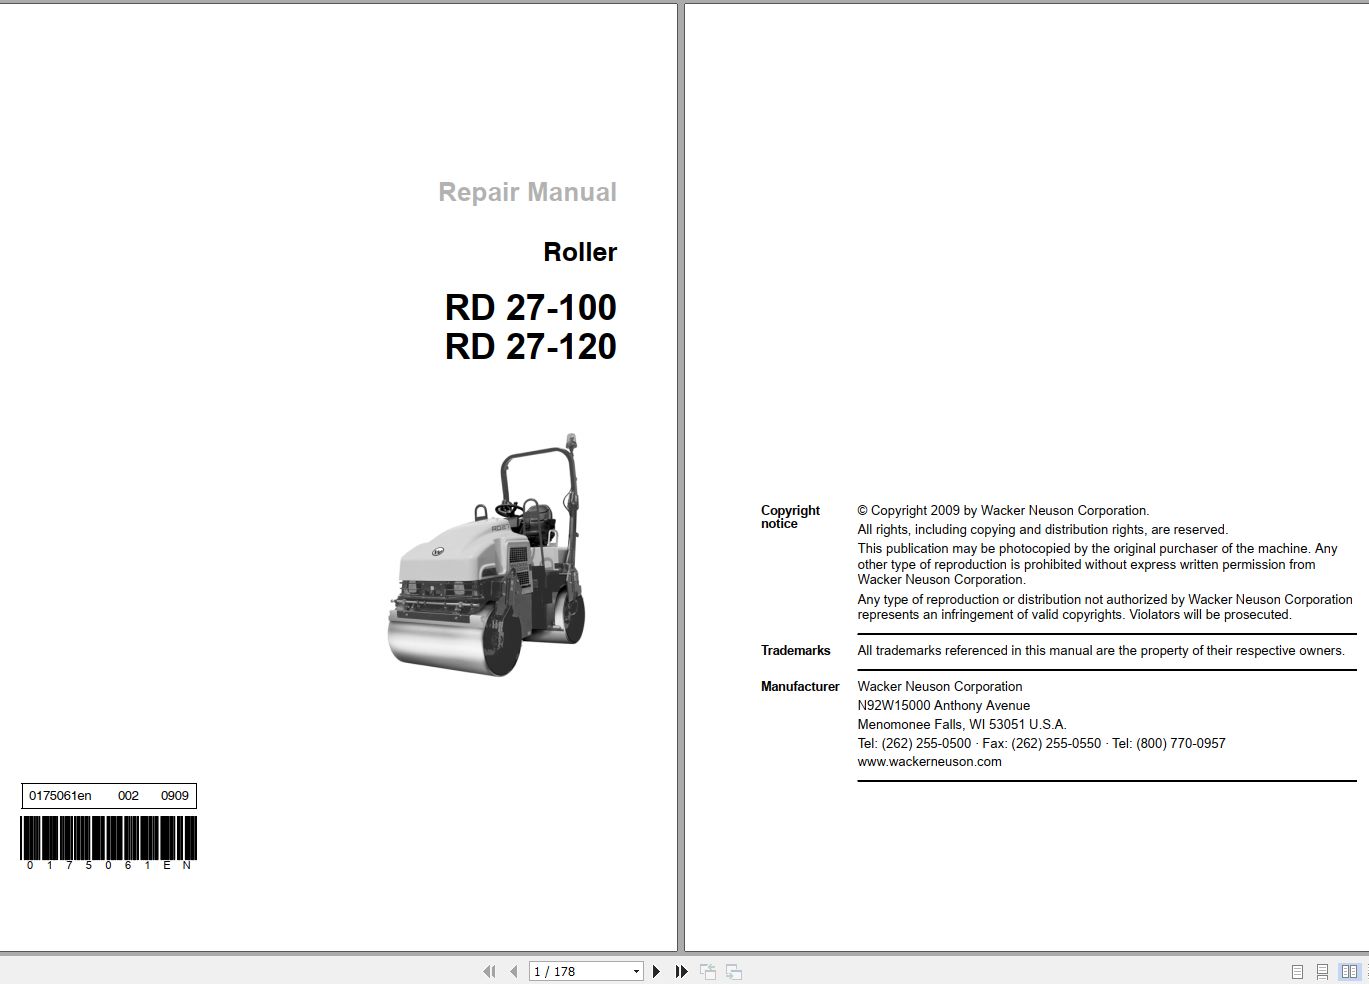Click the 'Manufacturer' label
Image resolution: width=1369 pixels, height=984 pixels.
coord(800,686)
